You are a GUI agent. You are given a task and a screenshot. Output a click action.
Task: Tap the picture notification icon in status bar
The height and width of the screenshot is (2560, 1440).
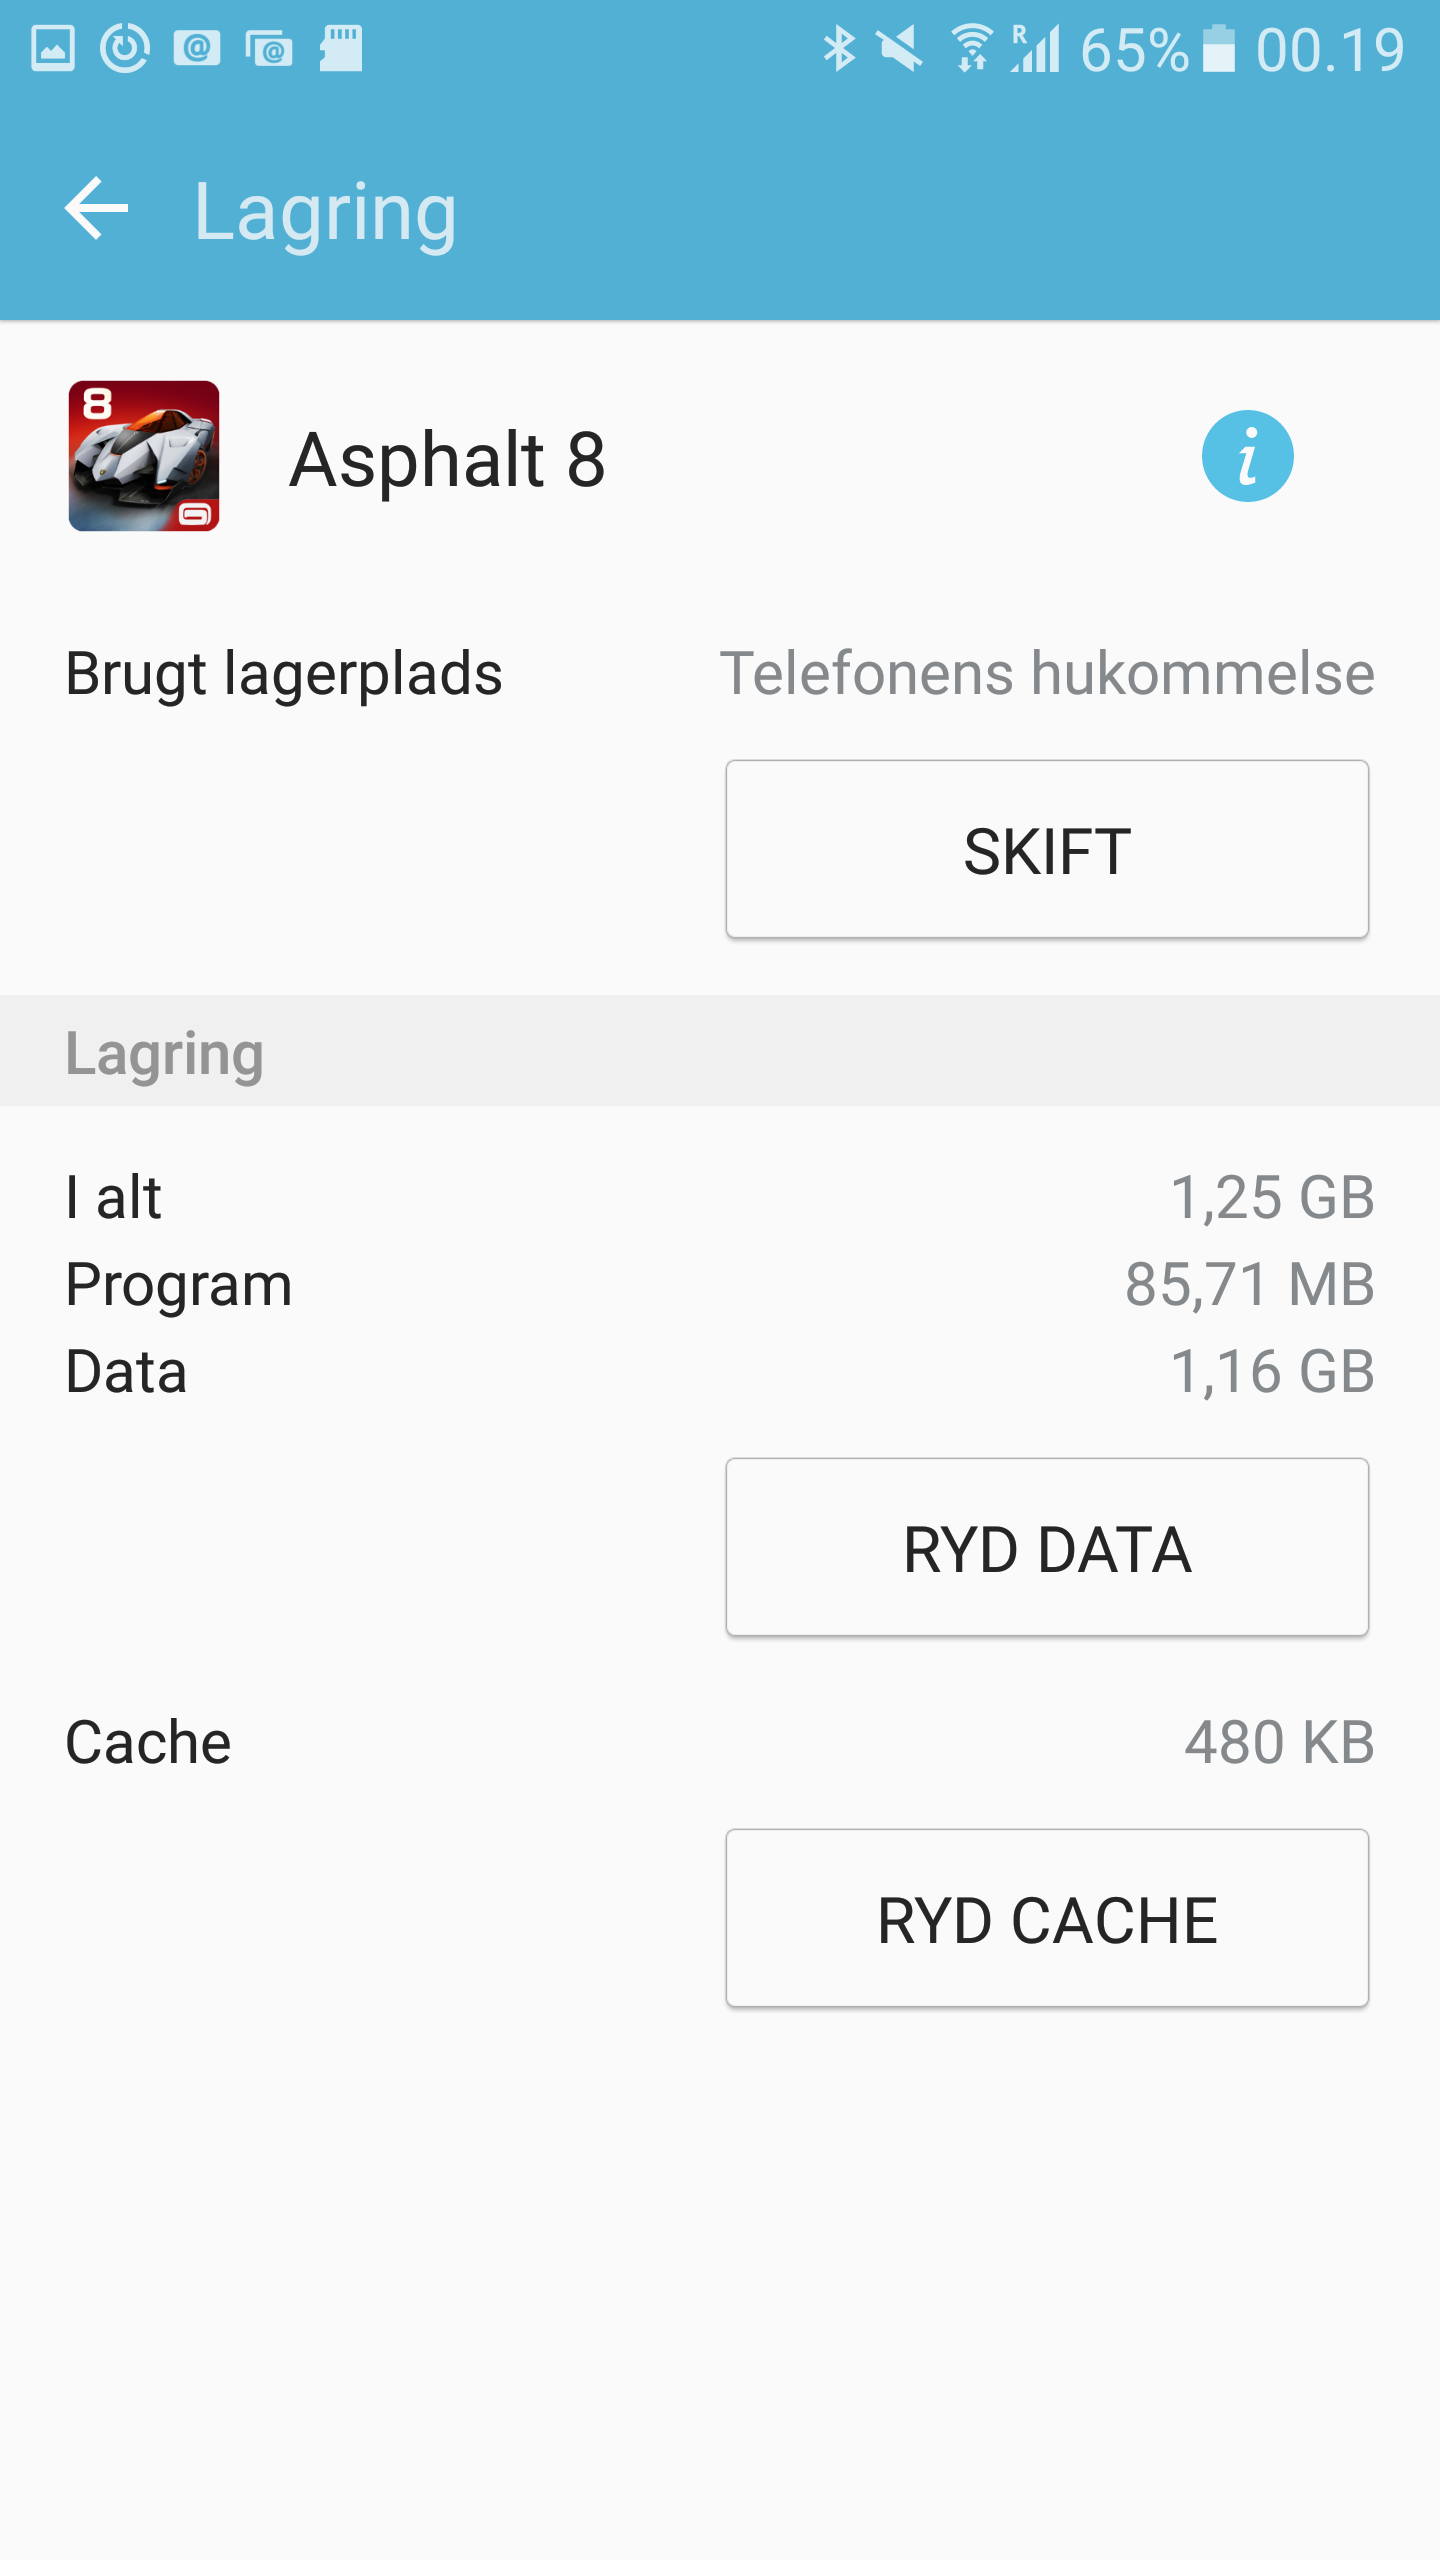pos(53,49)
